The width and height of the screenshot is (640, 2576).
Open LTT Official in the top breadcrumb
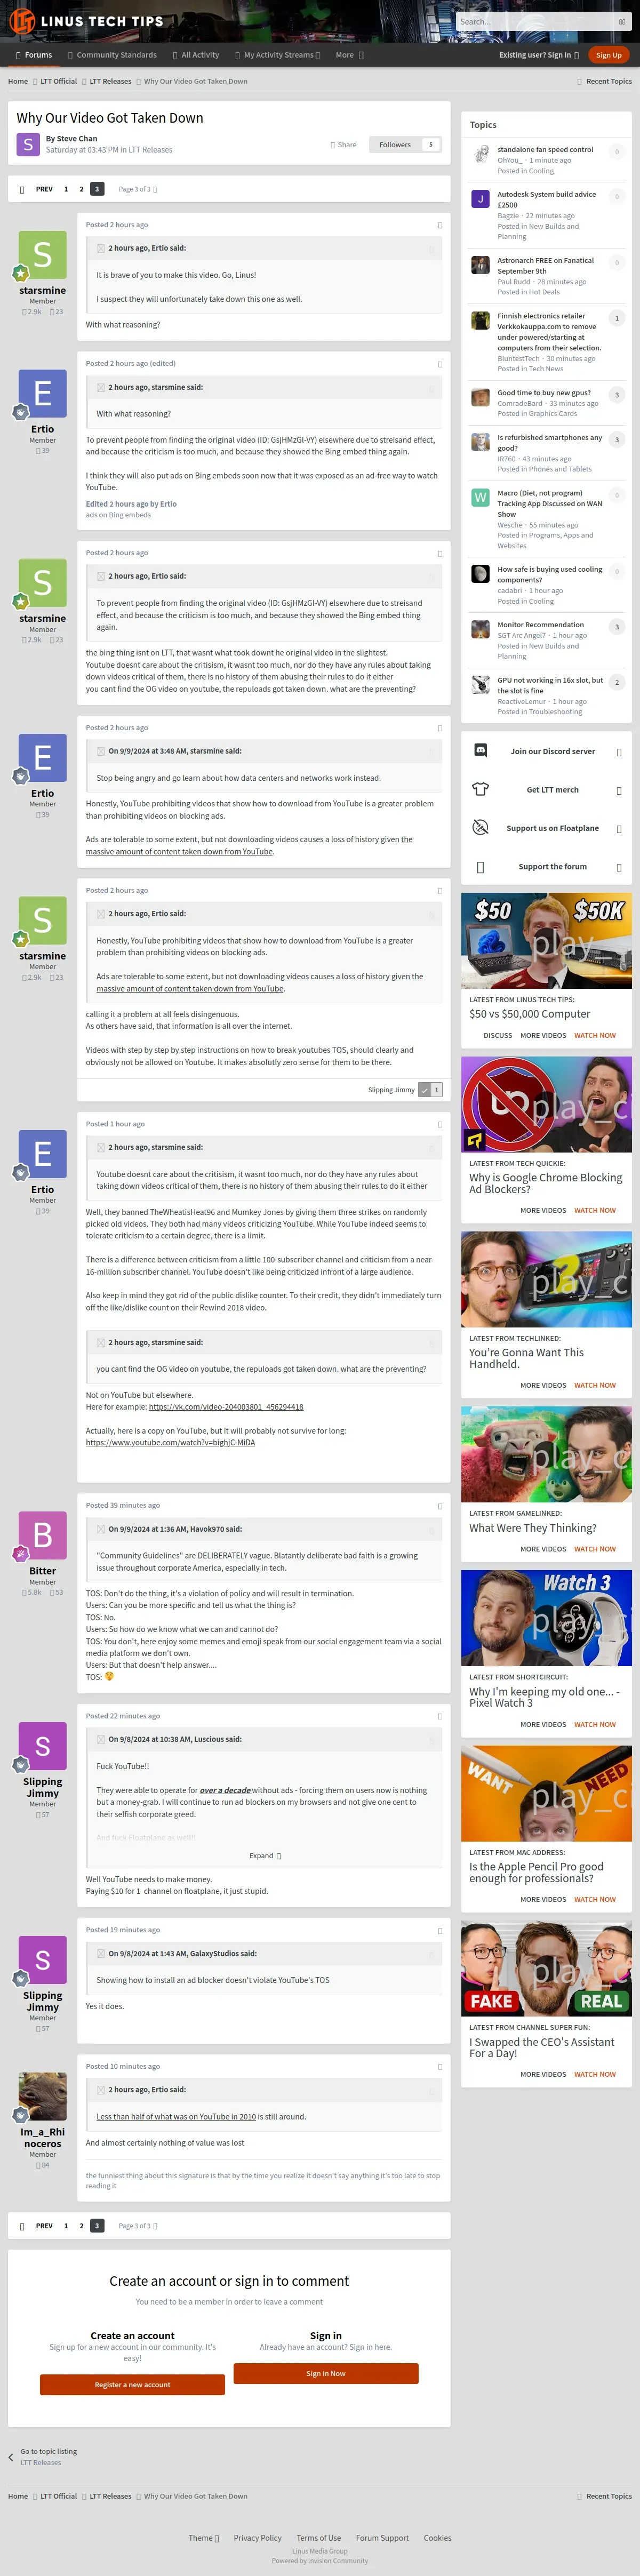coord(58,81)
